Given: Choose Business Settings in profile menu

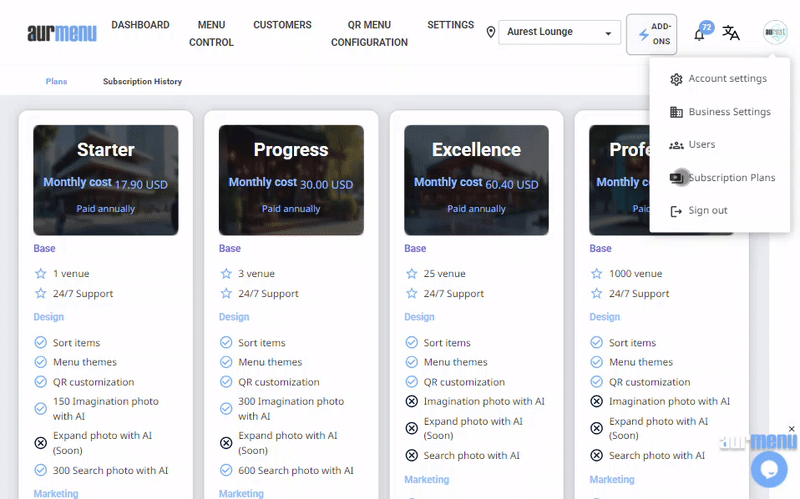Looking at the screenshot, I should tap(729, 112).
